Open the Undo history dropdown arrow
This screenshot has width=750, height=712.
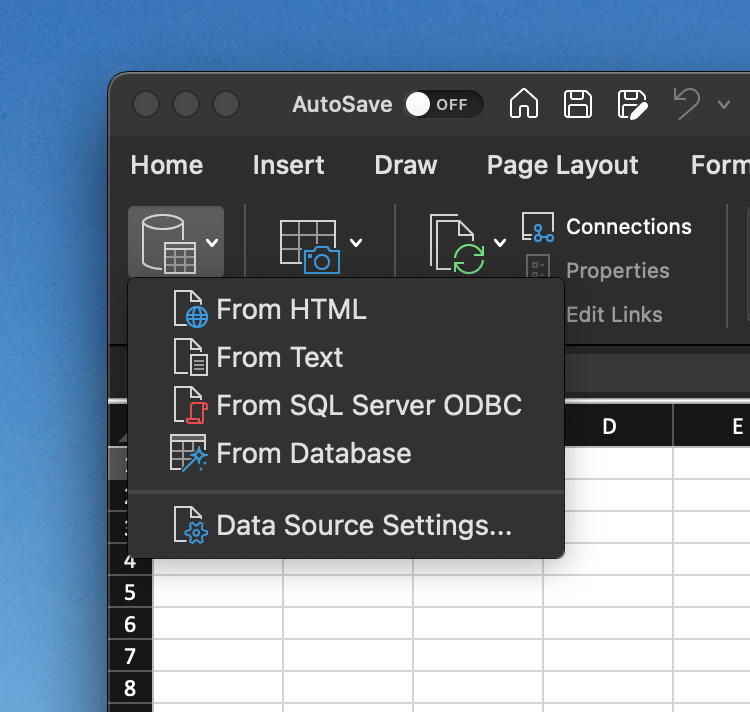pos(724,104)
